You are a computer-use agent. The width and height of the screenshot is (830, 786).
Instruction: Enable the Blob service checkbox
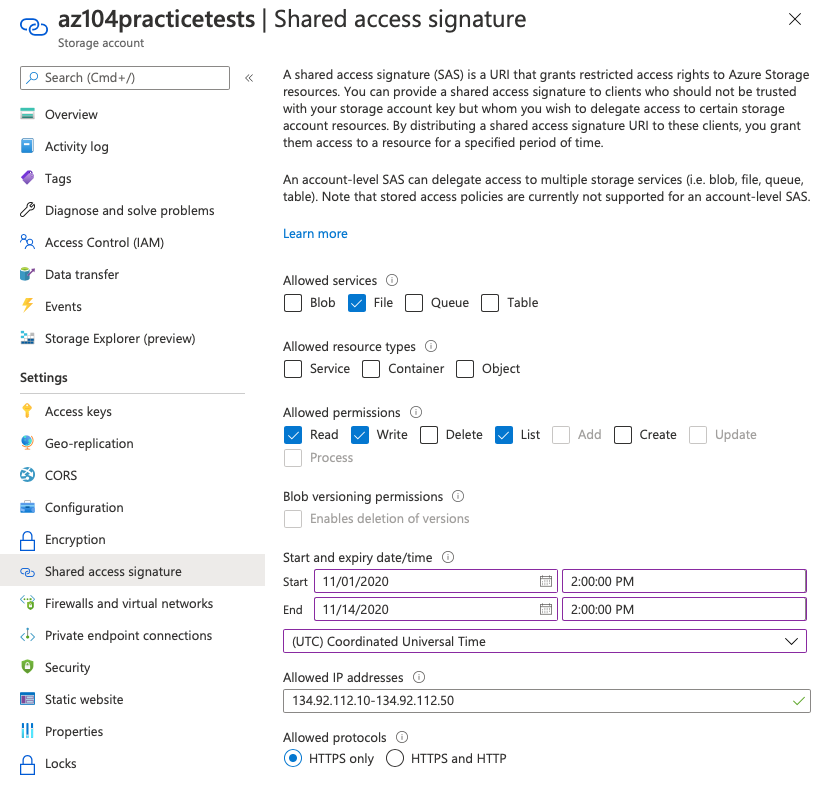pos(293,303)
